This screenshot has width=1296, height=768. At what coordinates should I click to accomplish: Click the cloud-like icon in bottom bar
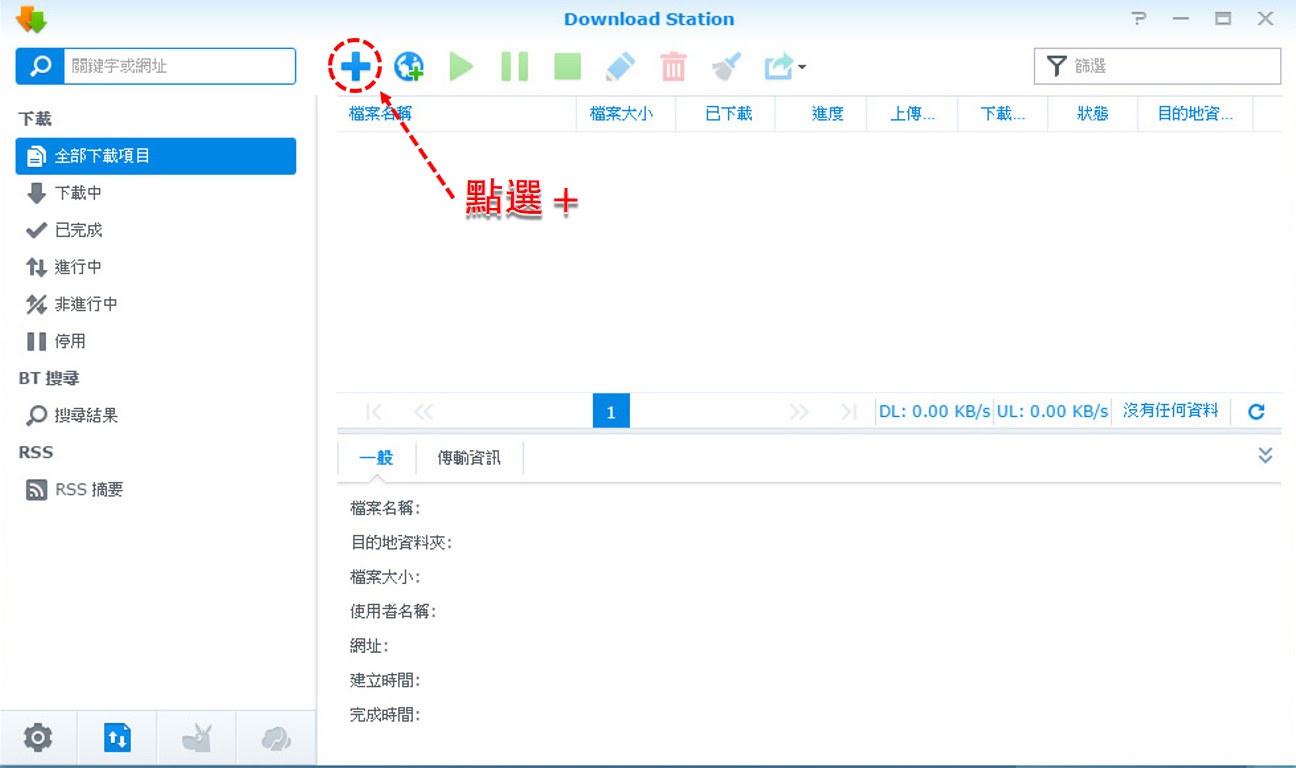click(x=276, y=739)
